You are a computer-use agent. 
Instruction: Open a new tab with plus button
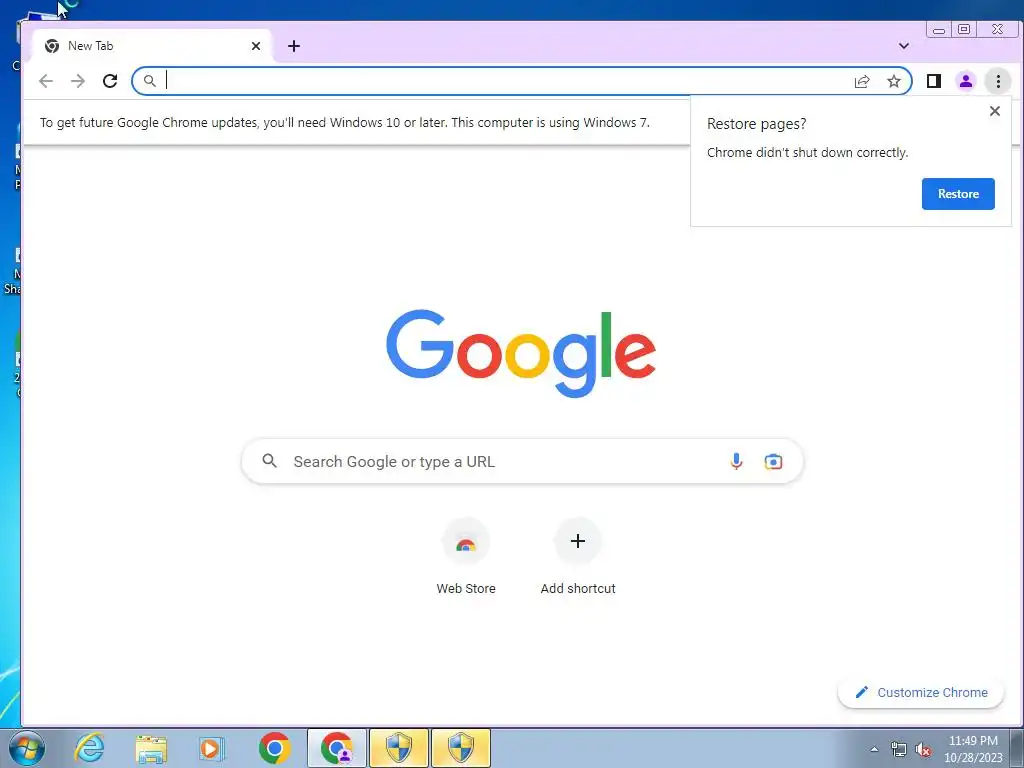pyautogui.click(x=294, y=46)
